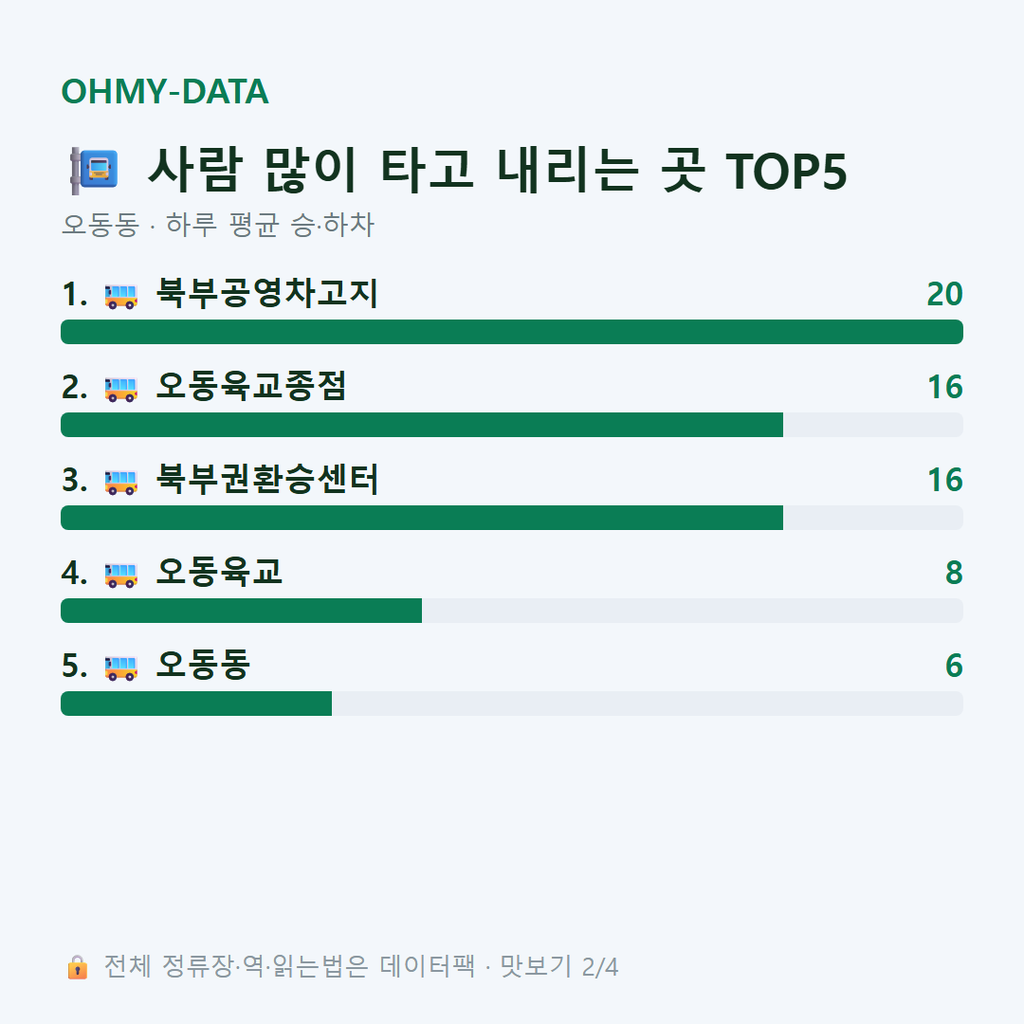Click the subtitle 오동동 하루 평균 승·하차
Viewport: 1024px width, 1024px height.
tap(217, 225)
